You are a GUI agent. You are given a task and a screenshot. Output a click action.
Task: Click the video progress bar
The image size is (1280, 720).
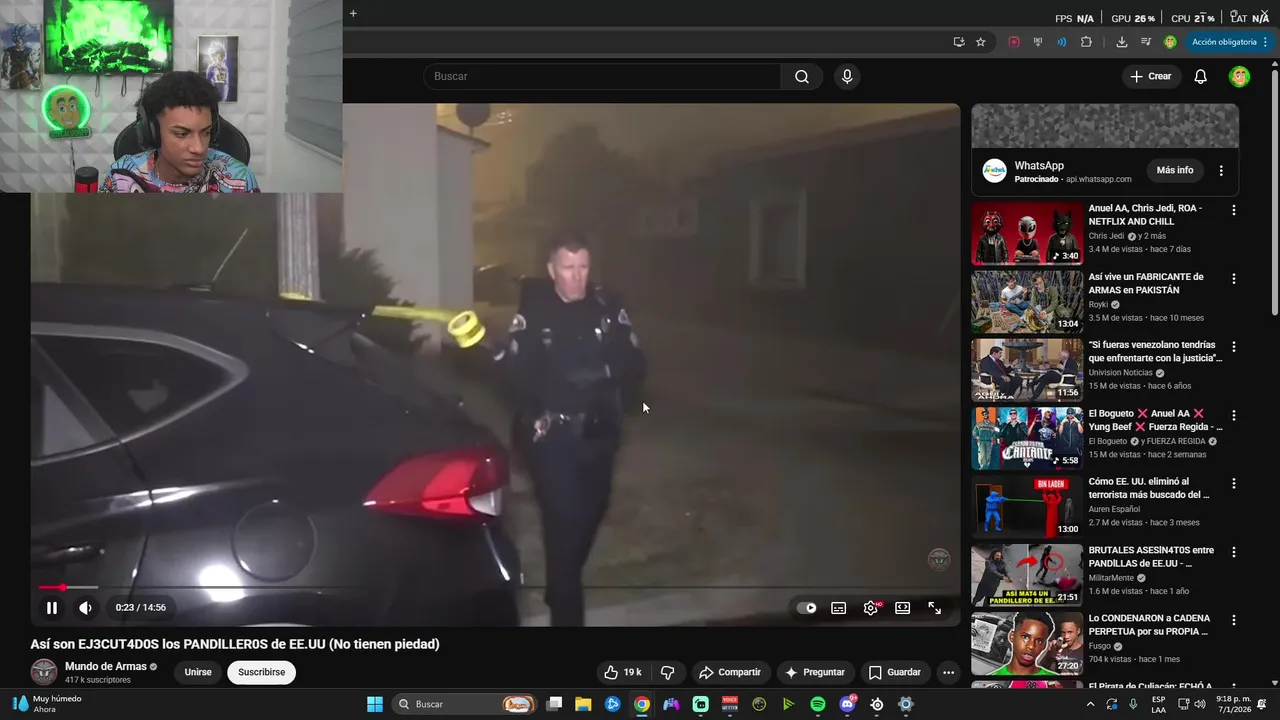495,587
